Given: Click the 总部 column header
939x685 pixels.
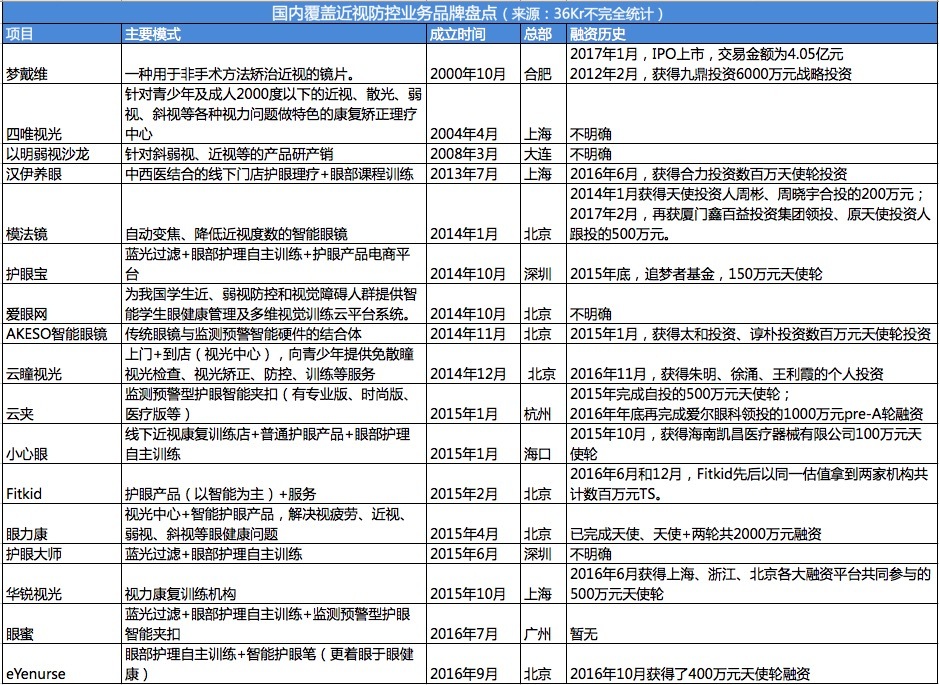Looking at the screenshot, I should tap(543, 34).
